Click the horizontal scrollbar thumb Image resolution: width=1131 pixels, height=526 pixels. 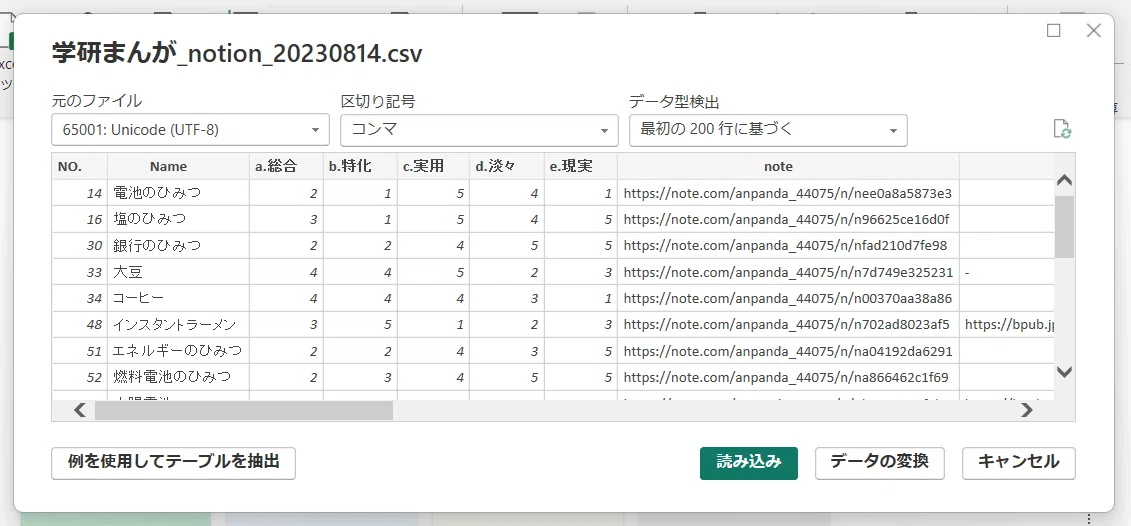243,410
